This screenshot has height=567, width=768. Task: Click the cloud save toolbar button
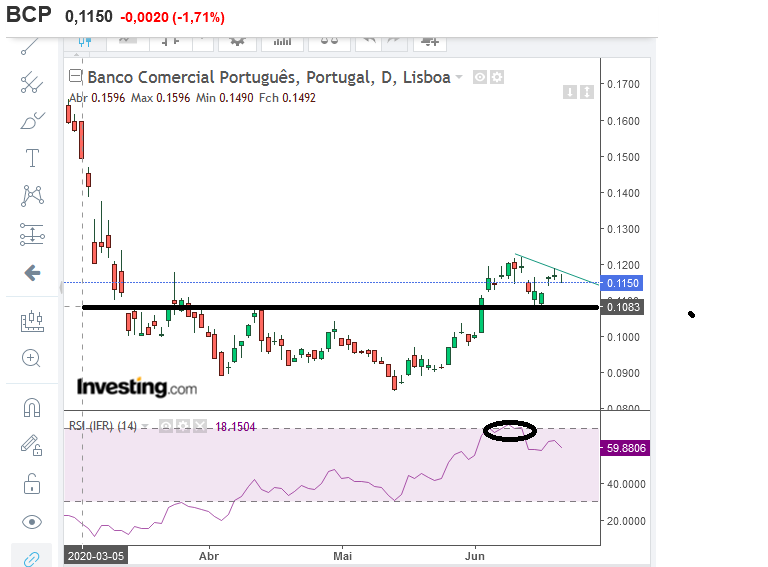[x=430, y=43]
